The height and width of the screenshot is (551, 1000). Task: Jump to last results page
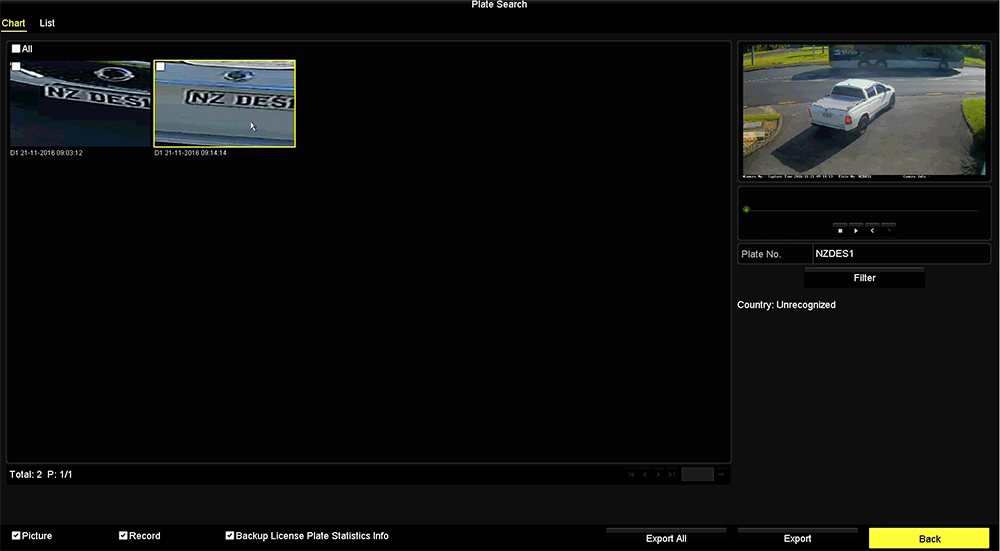tap(672, 474)
